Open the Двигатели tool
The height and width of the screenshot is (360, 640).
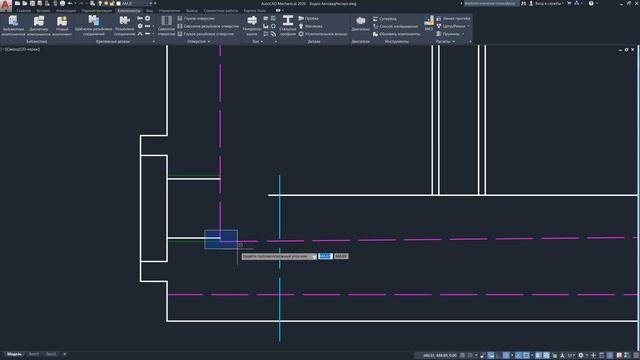tap(360, 24)
